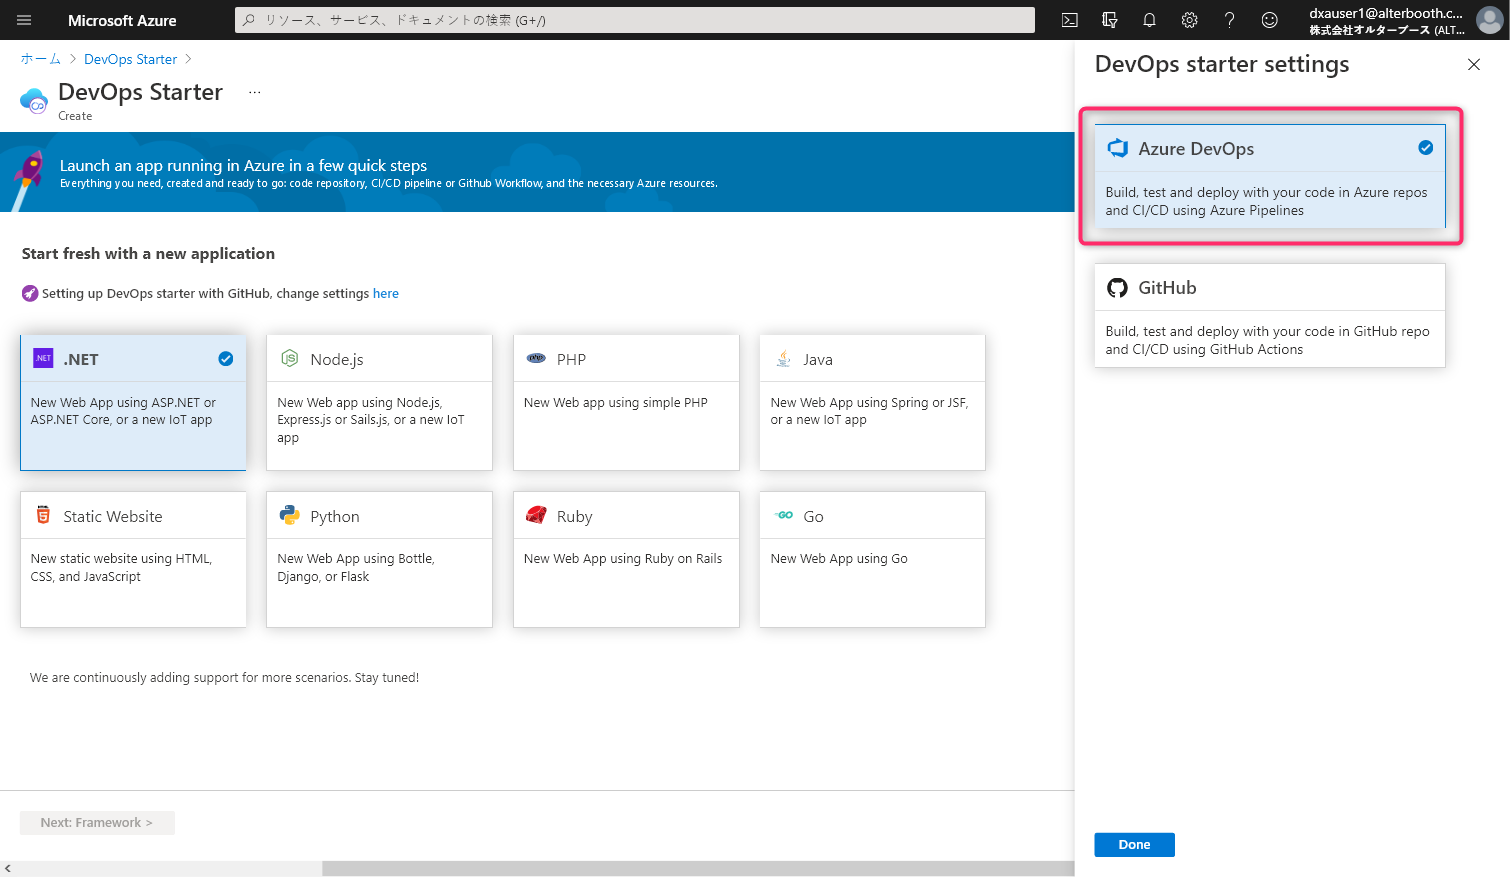Screen dimensions: 1510x877
Task: Open the directory and subscription filter icon
Action: pos(1109,20)
